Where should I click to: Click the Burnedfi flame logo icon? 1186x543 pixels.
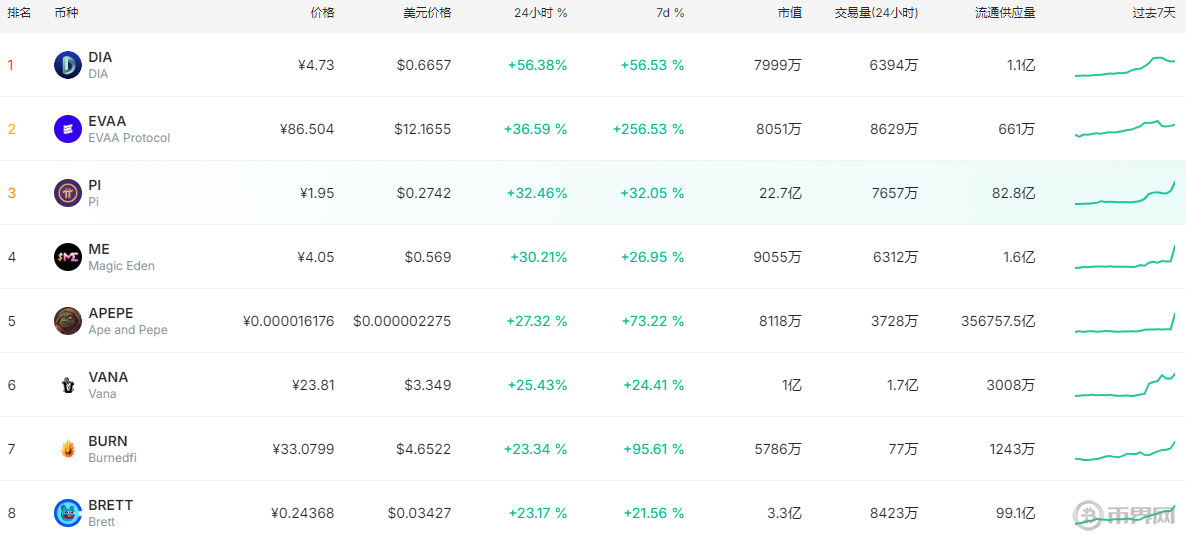tap(68, 449)
